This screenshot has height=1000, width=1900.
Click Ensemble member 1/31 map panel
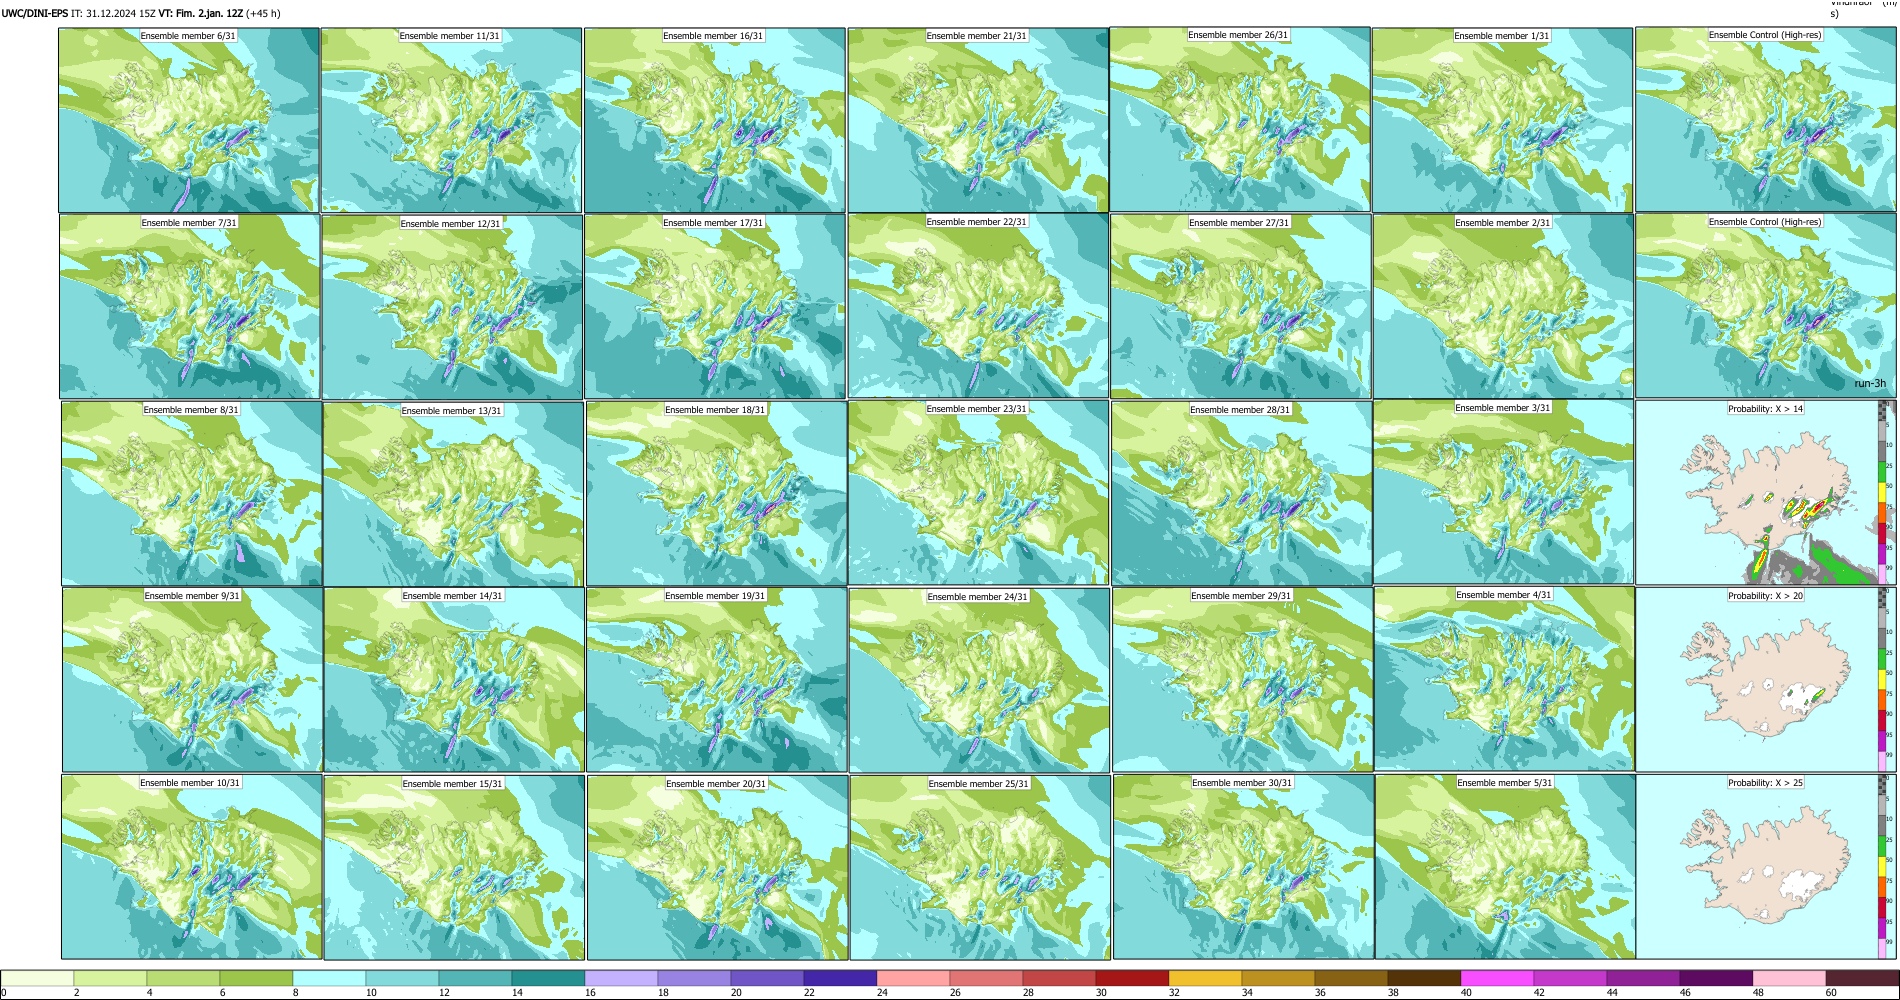1502,120
